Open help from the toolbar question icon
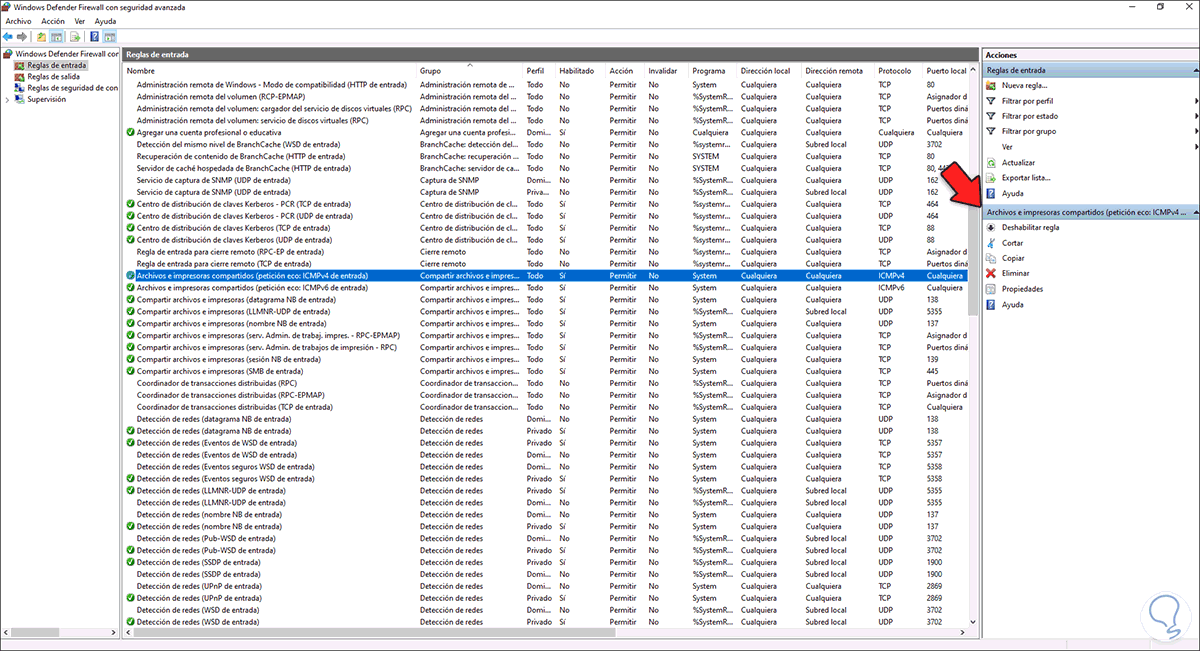This screenshot has height=651, width=1200. point(93,37)
